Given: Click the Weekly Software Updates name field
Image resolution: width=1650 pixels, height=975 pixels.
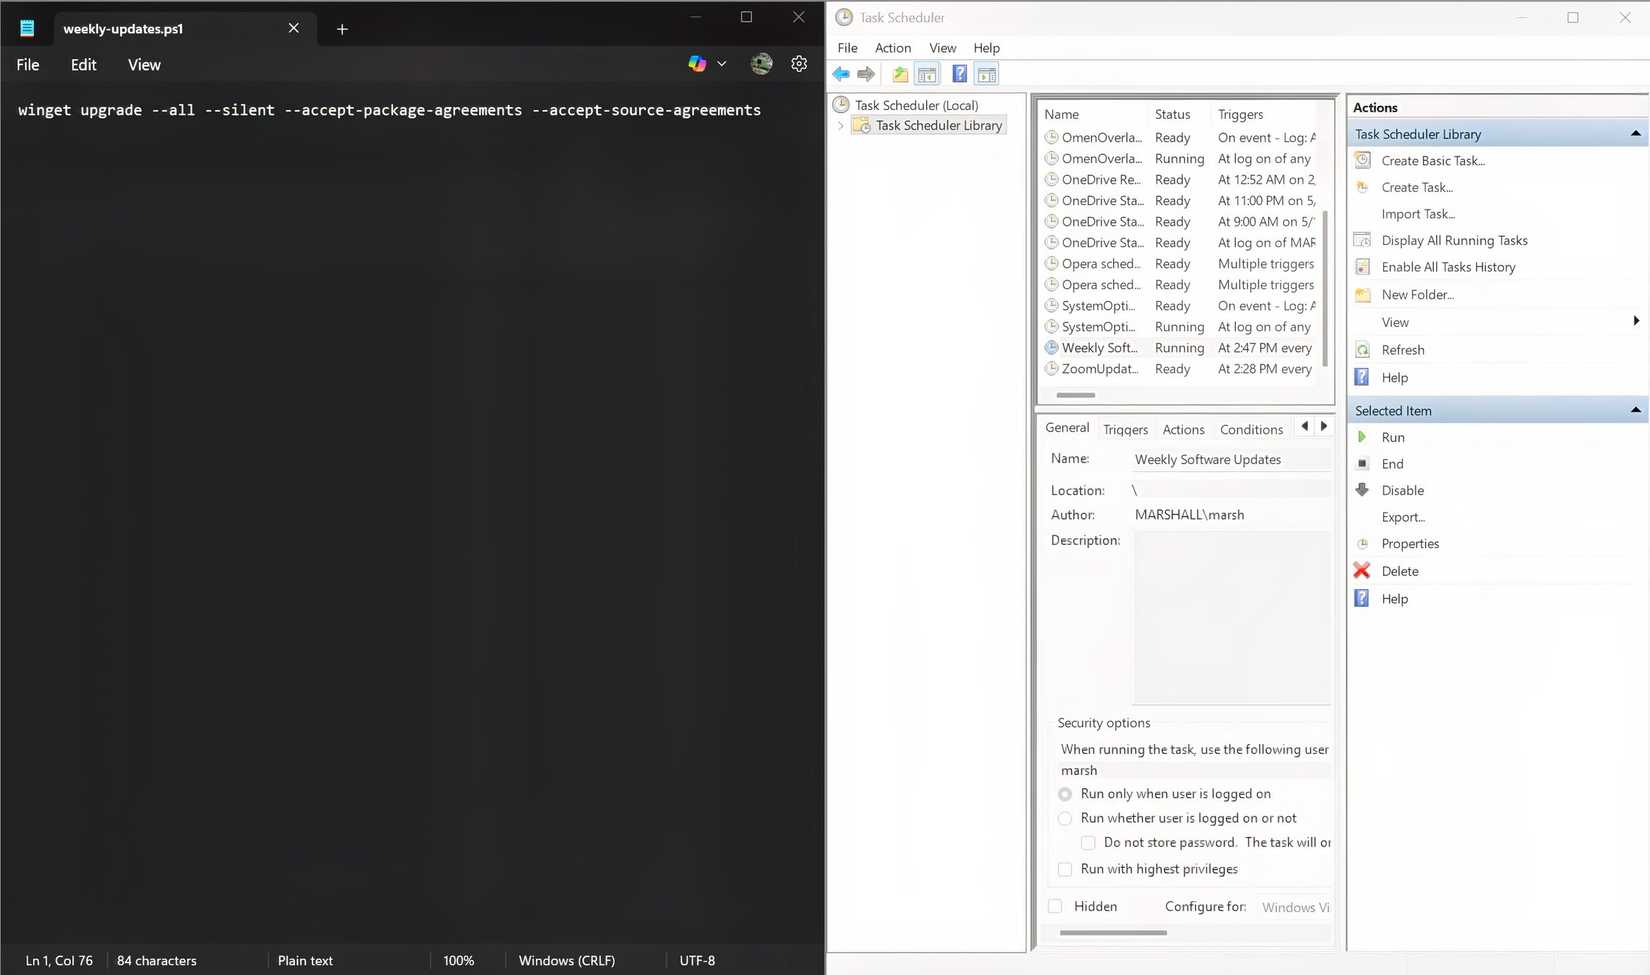Looking at the screenshot, I should [1231, 460].
